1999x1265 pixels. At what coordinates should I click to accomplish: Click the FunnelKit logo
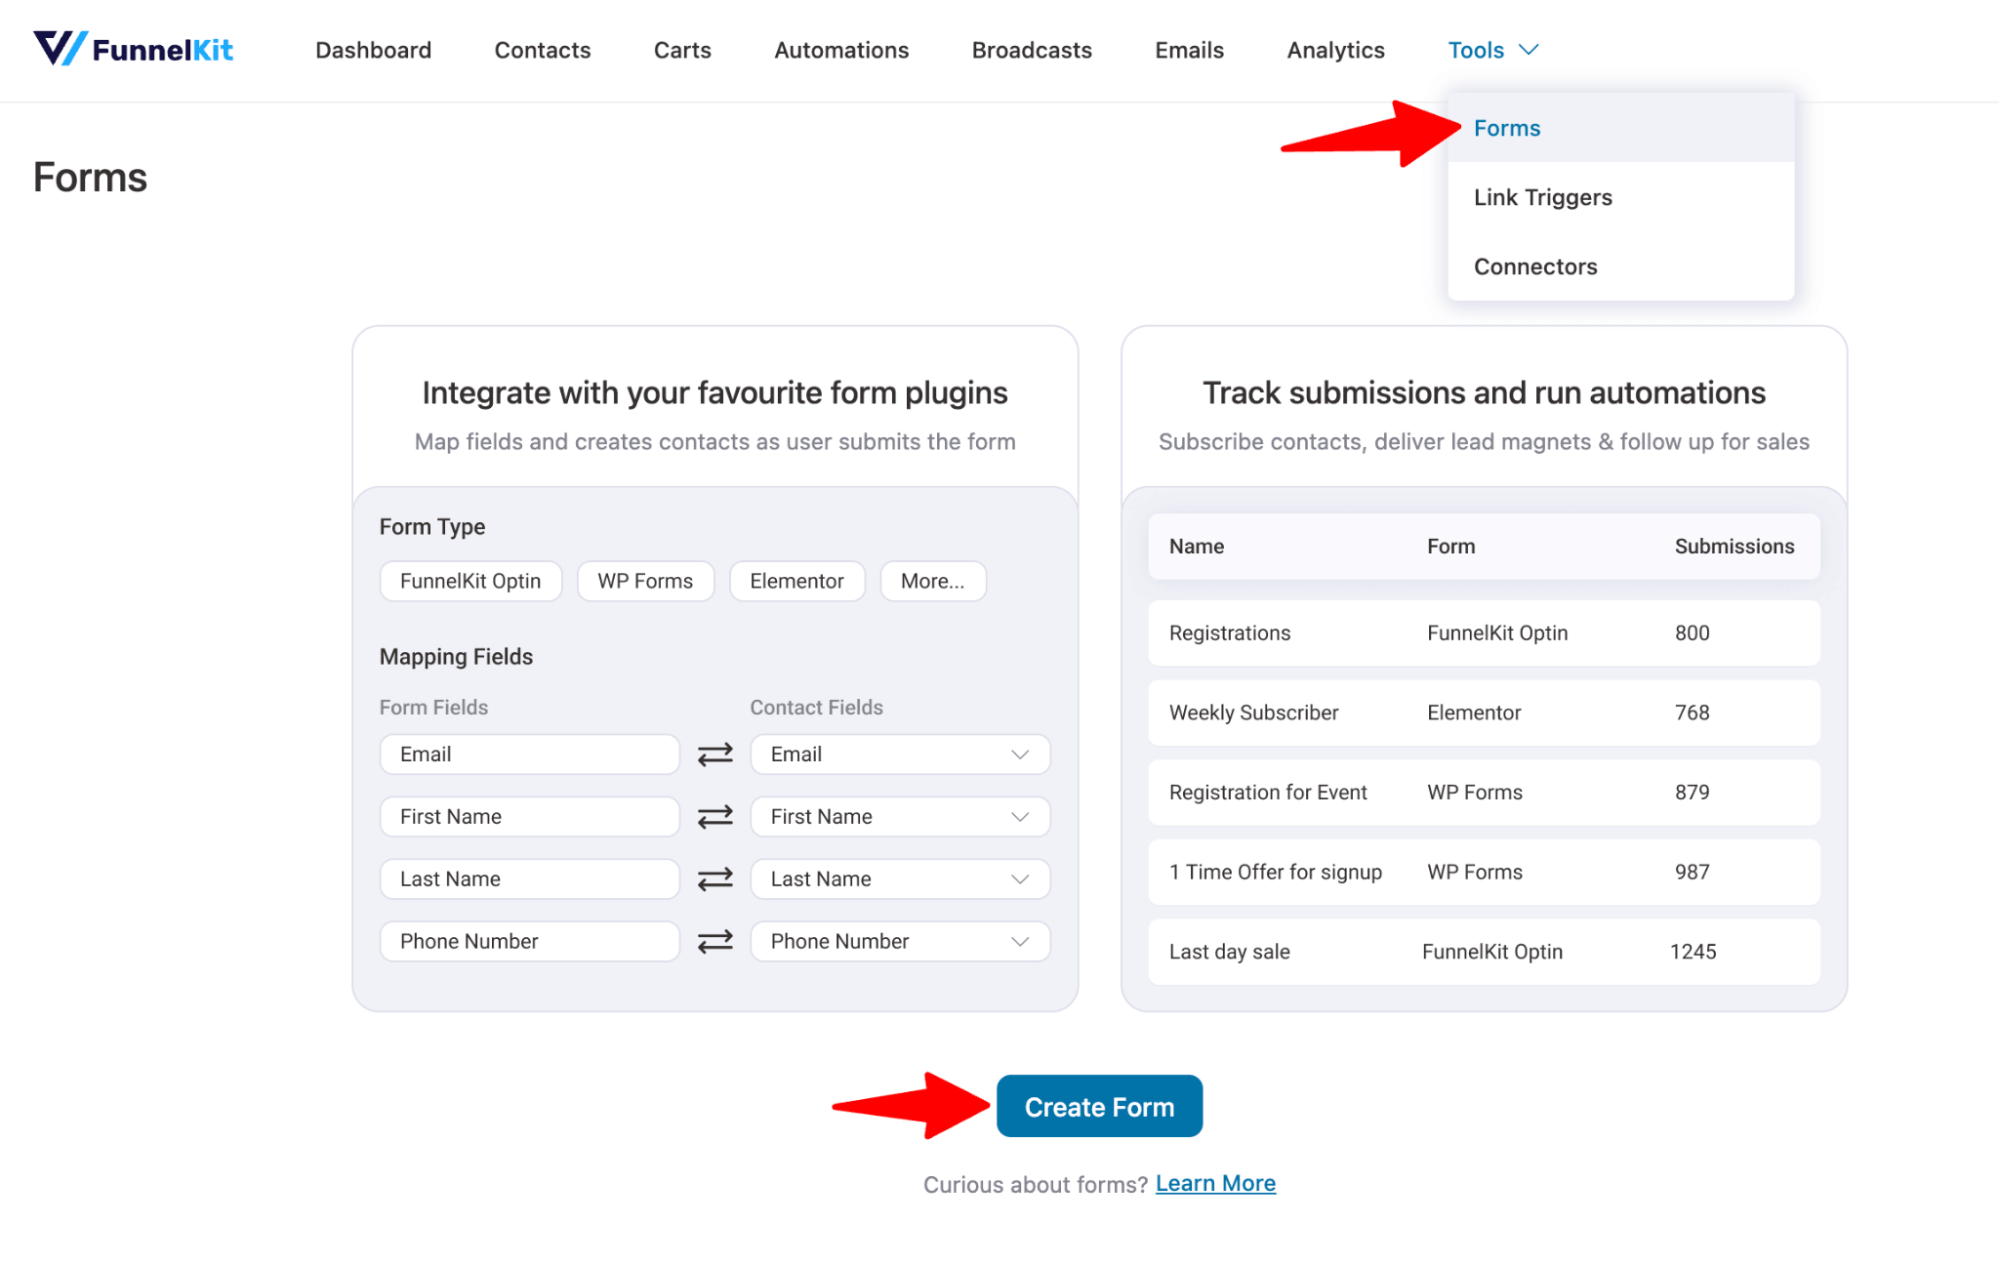coord(133,49)
